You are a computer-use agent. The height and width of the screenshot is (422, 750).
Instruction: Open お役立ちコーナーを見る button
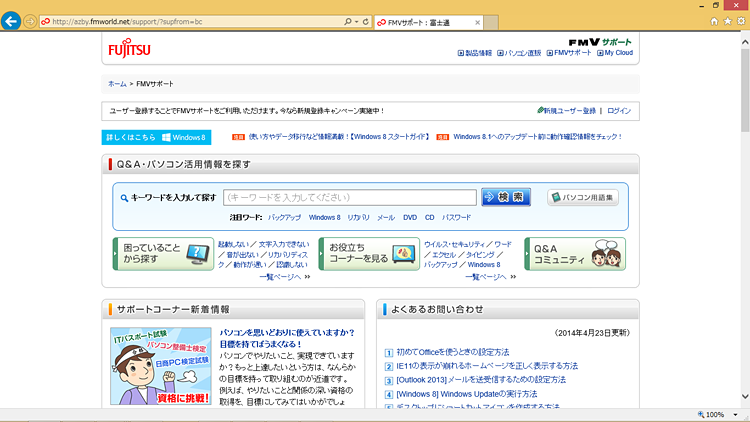[369, 254]
